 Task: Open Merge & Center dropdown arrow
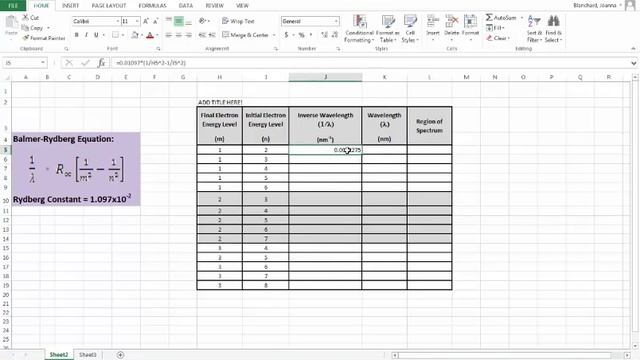(274, 35)
